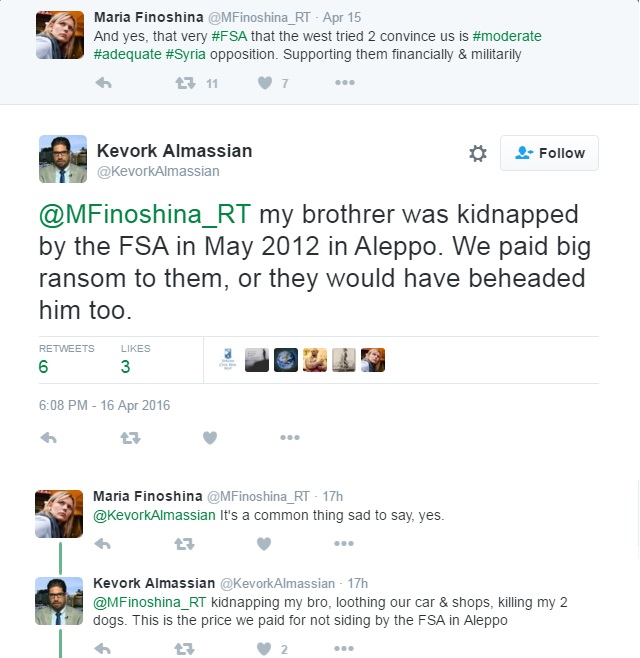Like Maria's 'common thing' reply
The width and height of the screenshot is (640, 658).
[x=264, y=544]
